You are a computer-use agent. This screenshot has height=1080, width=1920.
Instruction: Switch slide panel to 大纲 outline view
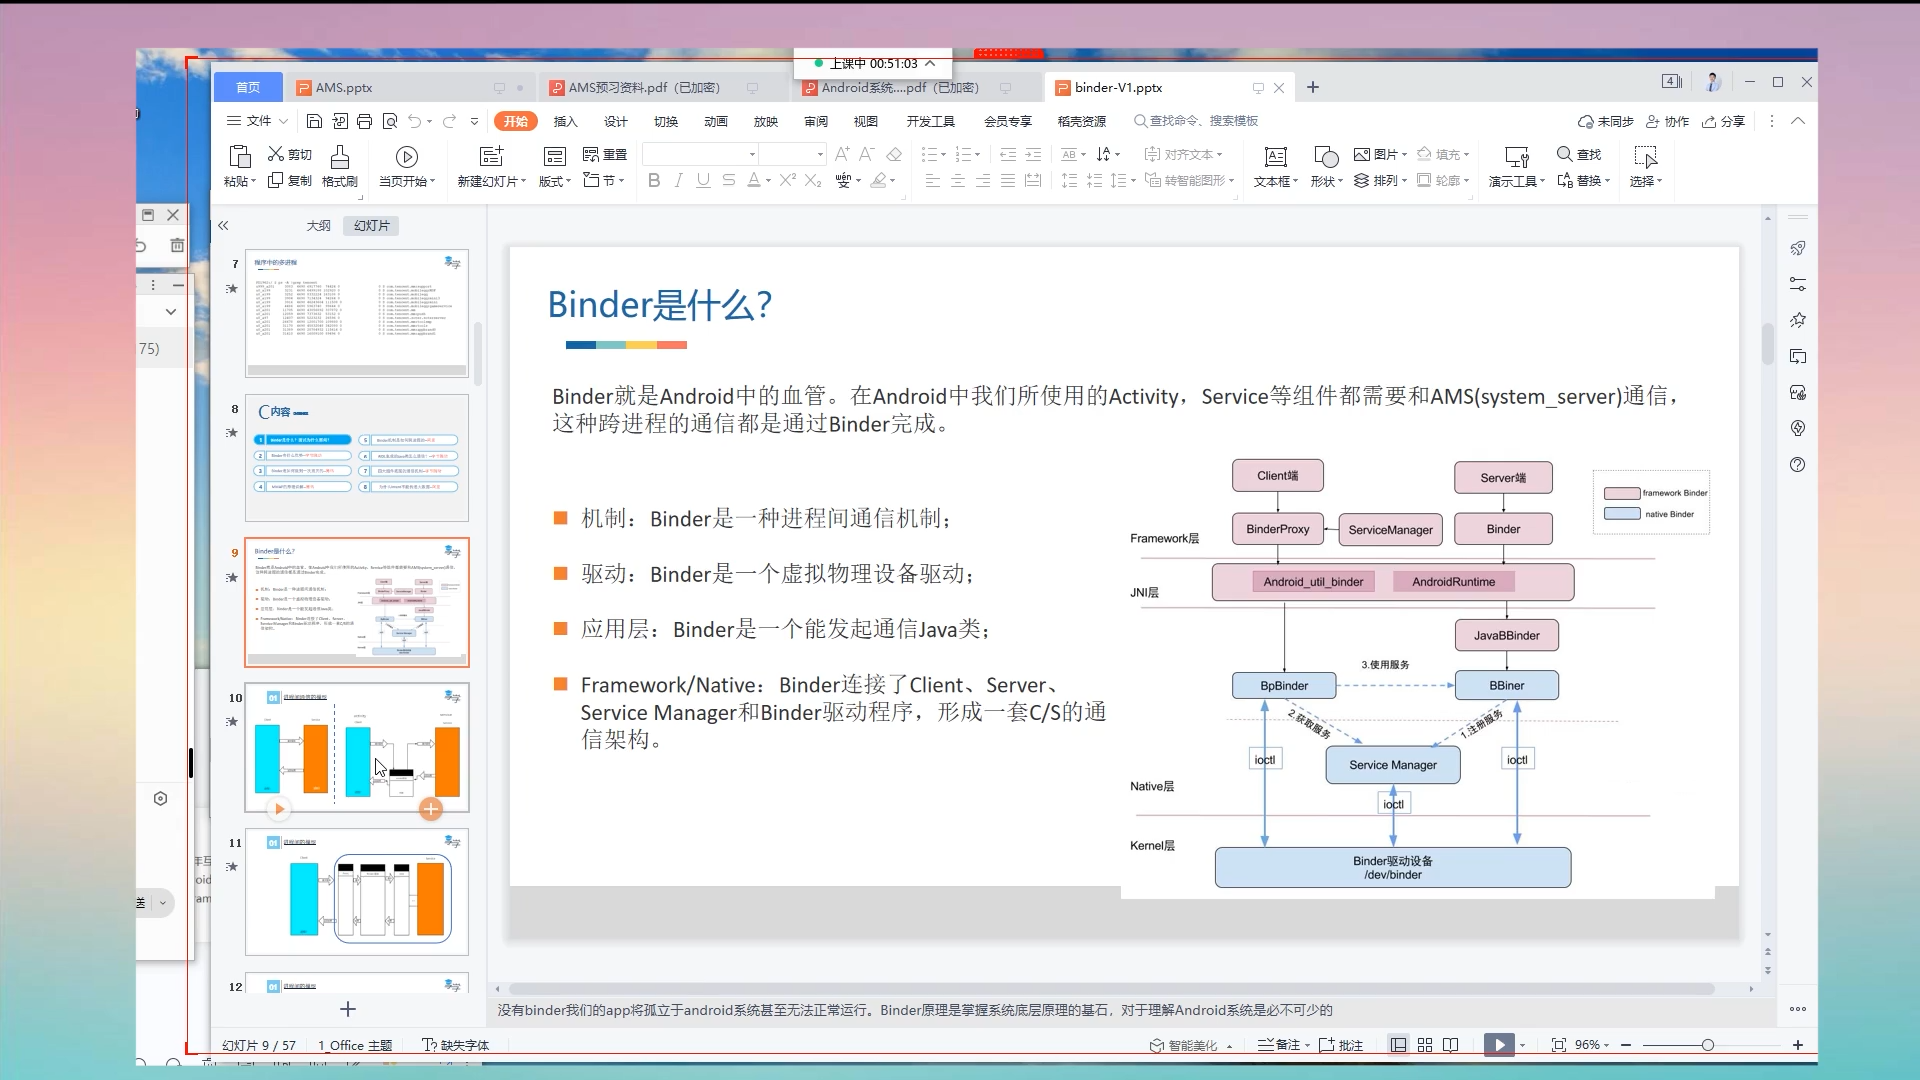point(318,226)
